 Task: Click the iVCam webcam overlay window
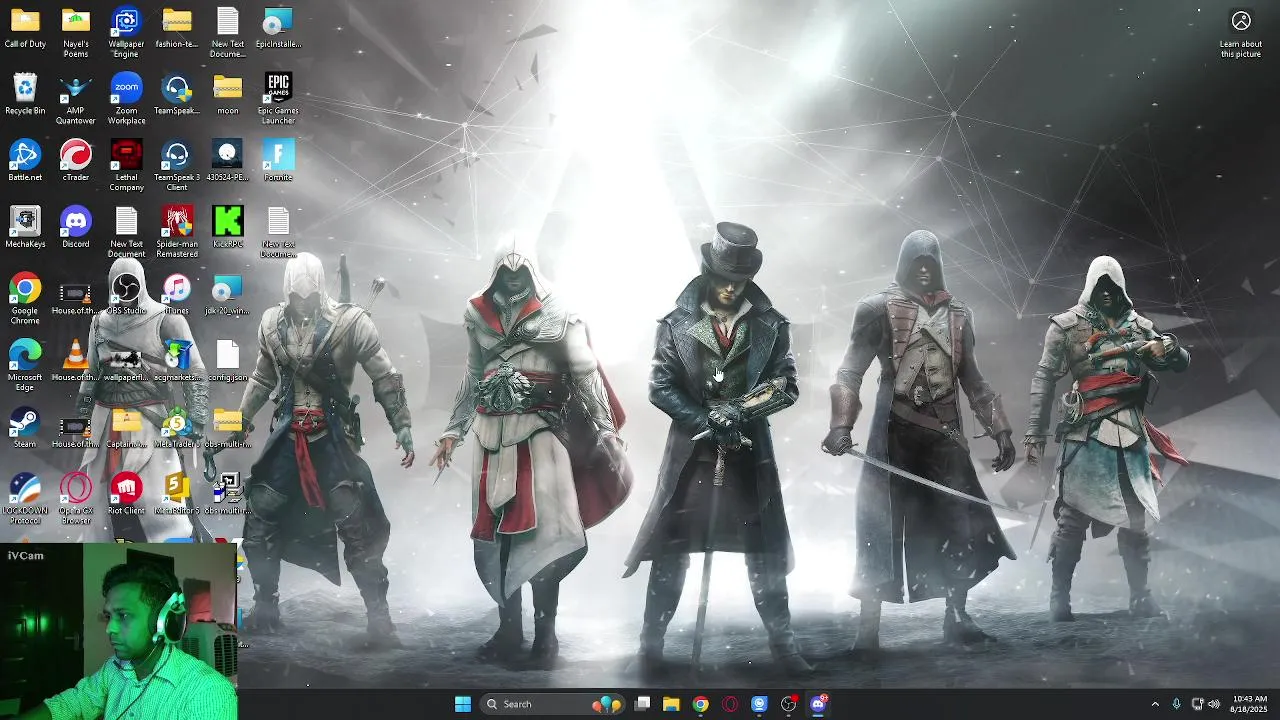click(119, 632)
